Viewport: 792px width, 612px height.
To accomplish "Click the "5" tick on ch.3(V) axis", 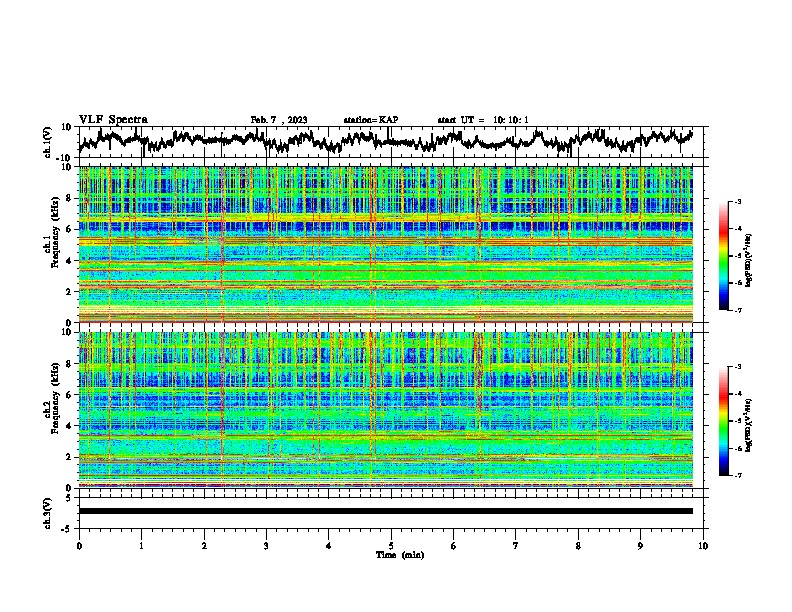I will pos(69,498).
